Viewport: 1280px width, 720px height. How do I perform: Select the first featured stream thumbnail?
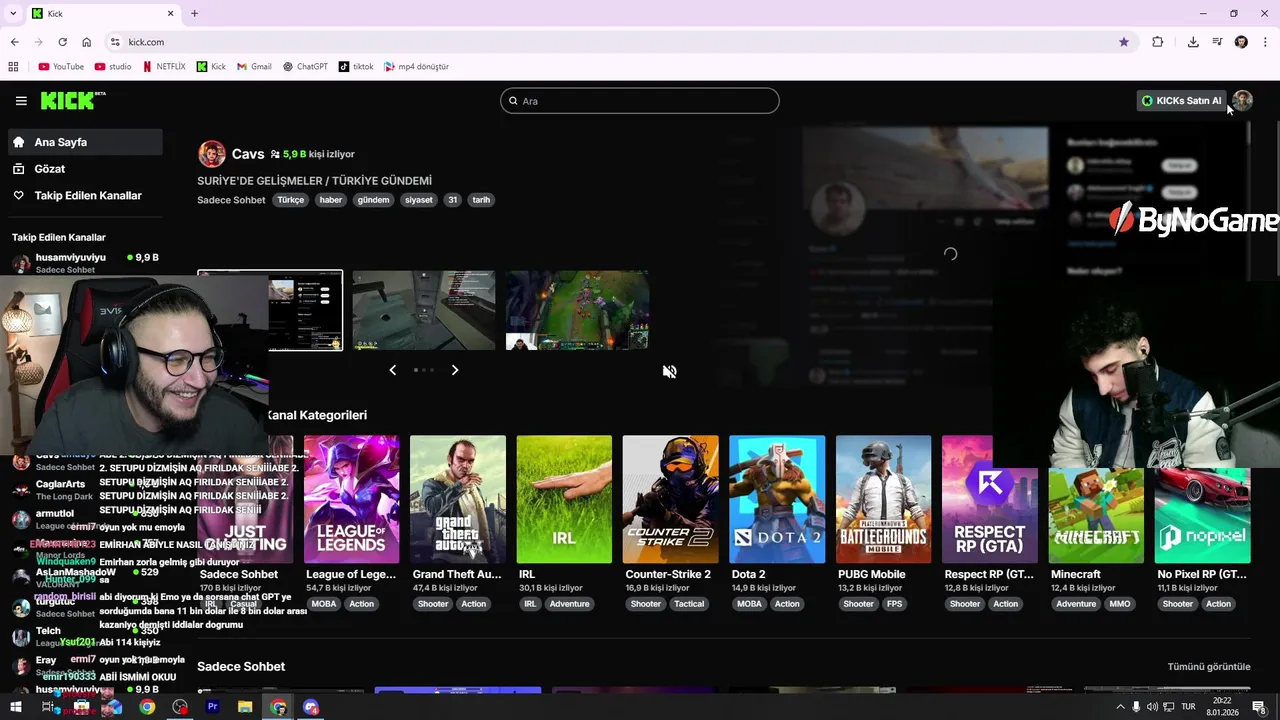click(x=270, y=310)
